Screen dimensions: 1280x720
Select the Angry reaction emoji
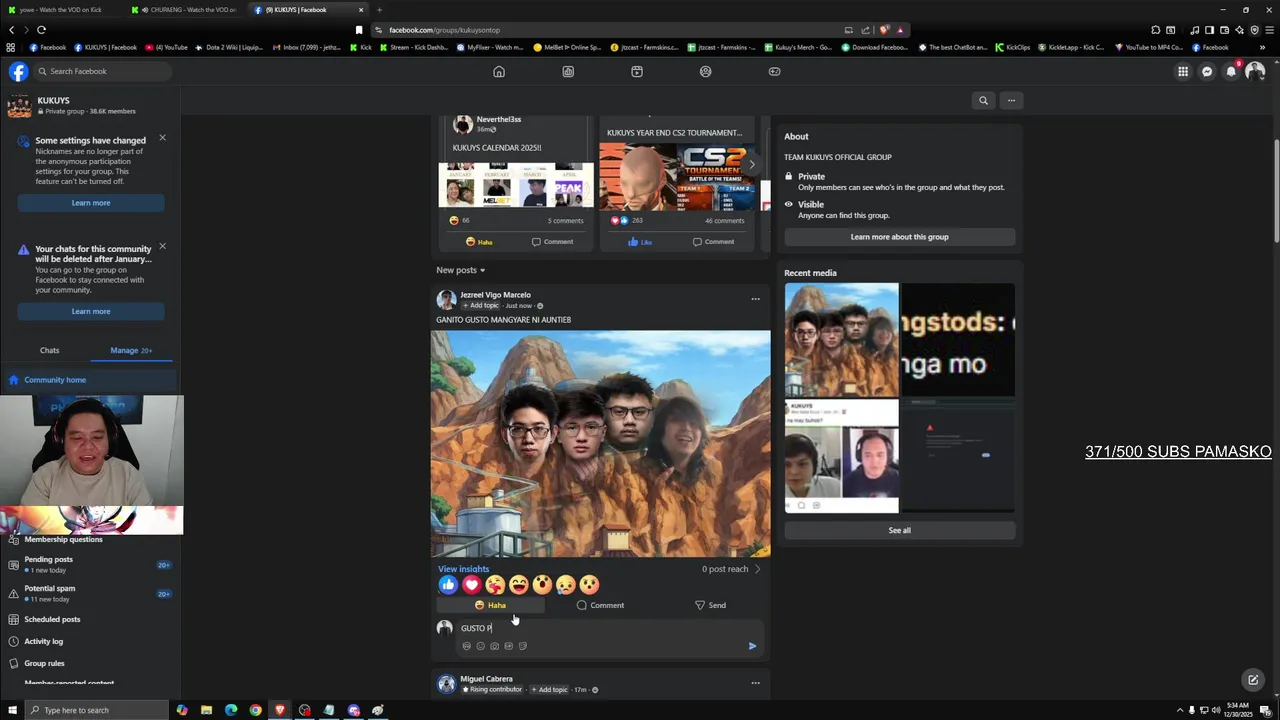tap(589, 585)
